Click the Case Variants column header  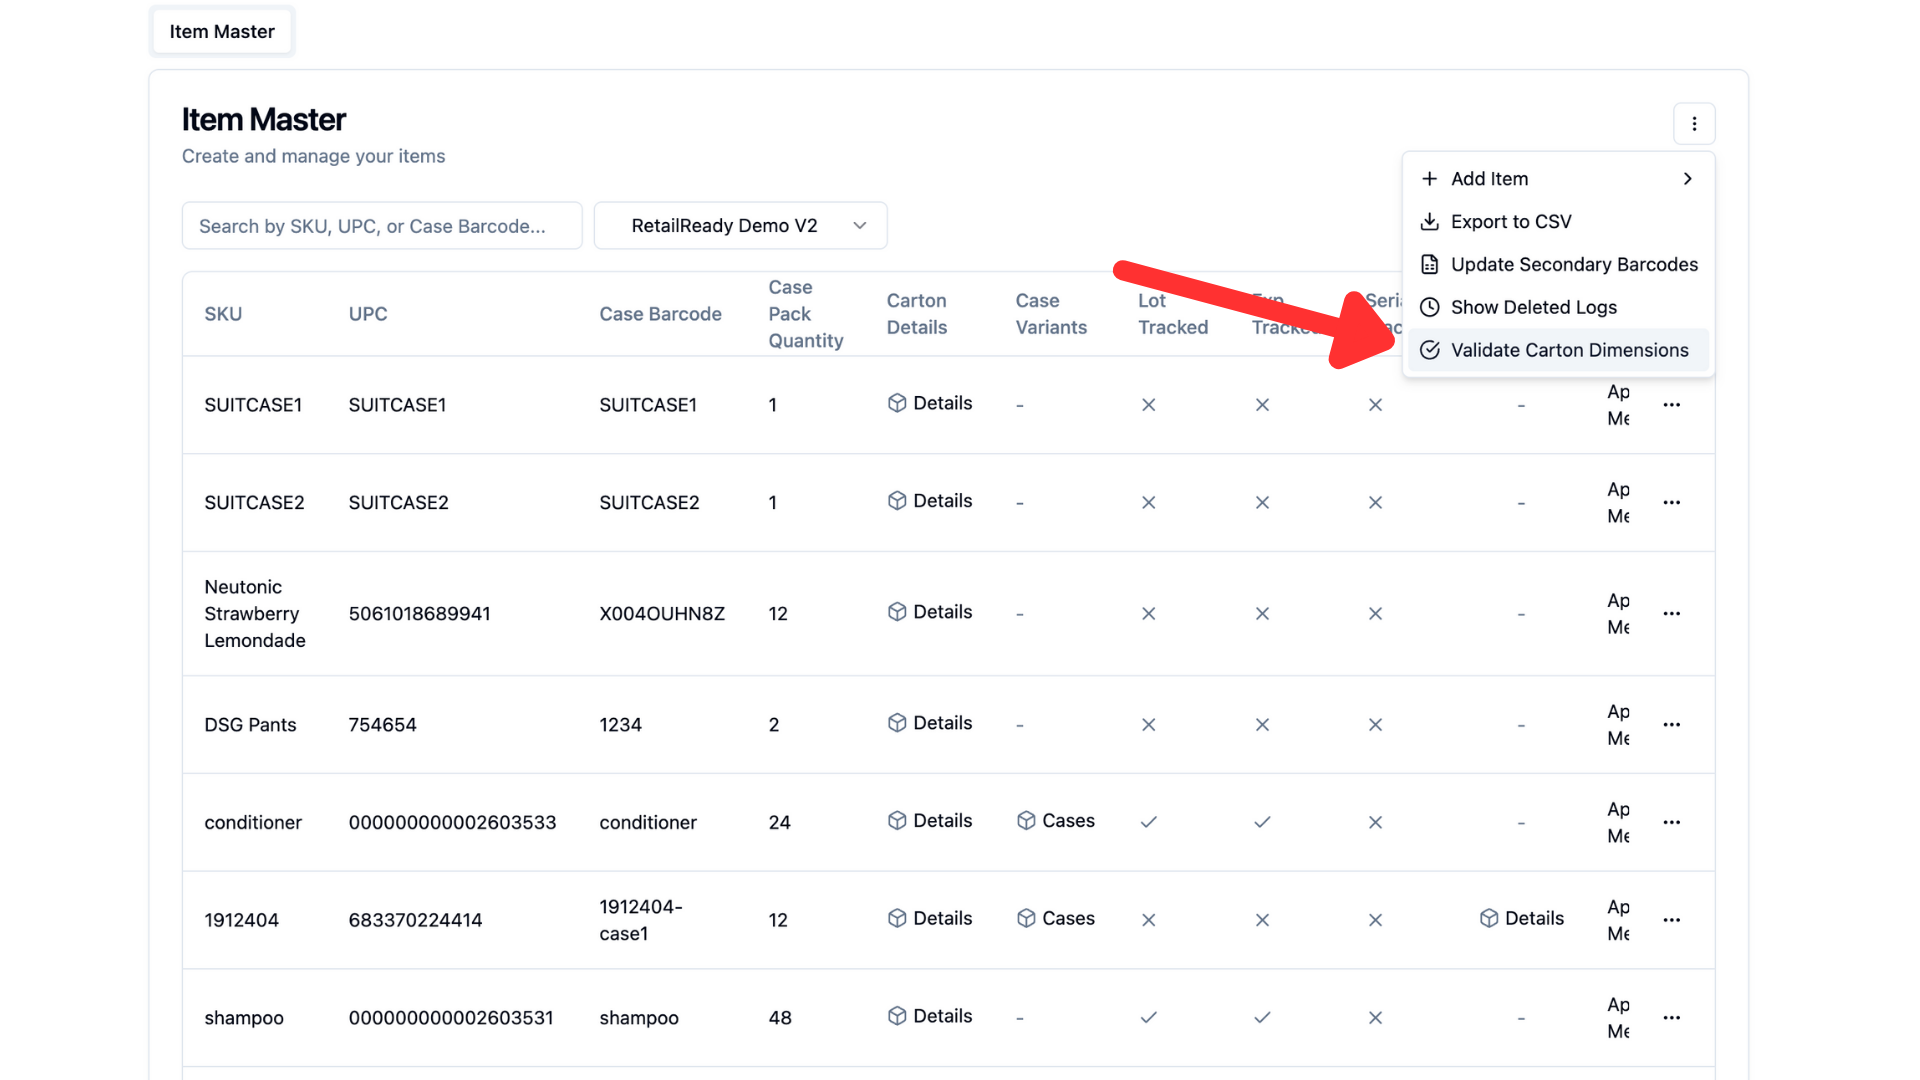click(1051, 314)
